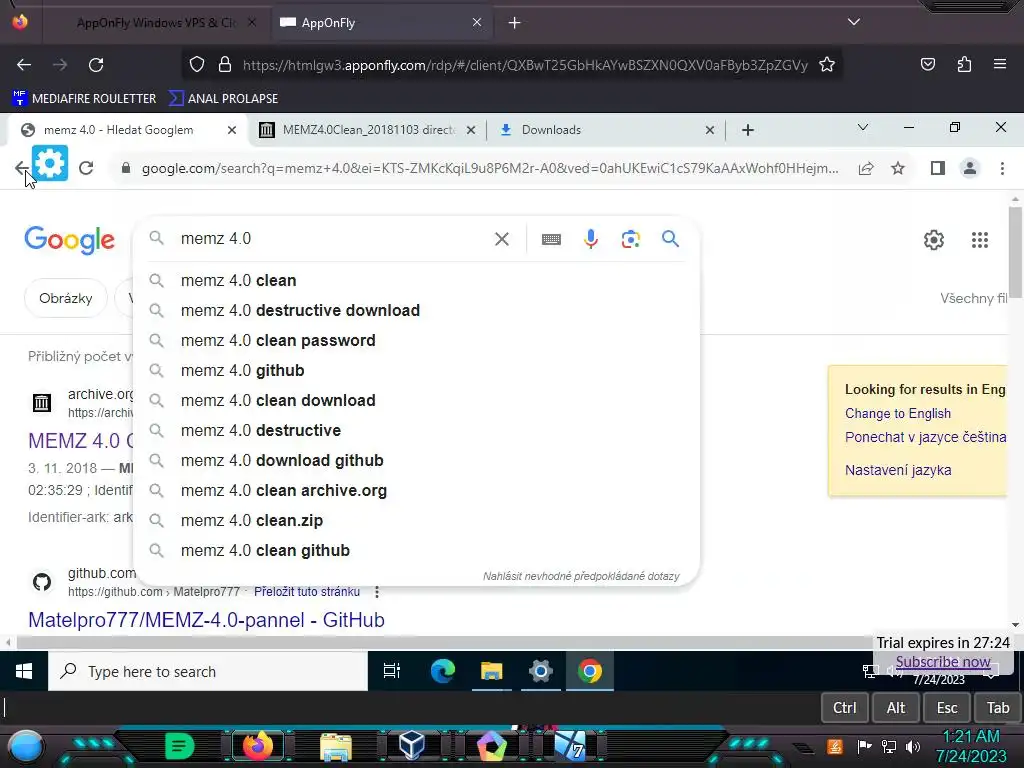Choose suggestion memz 4.0 clean.zip

click(417, 520)
